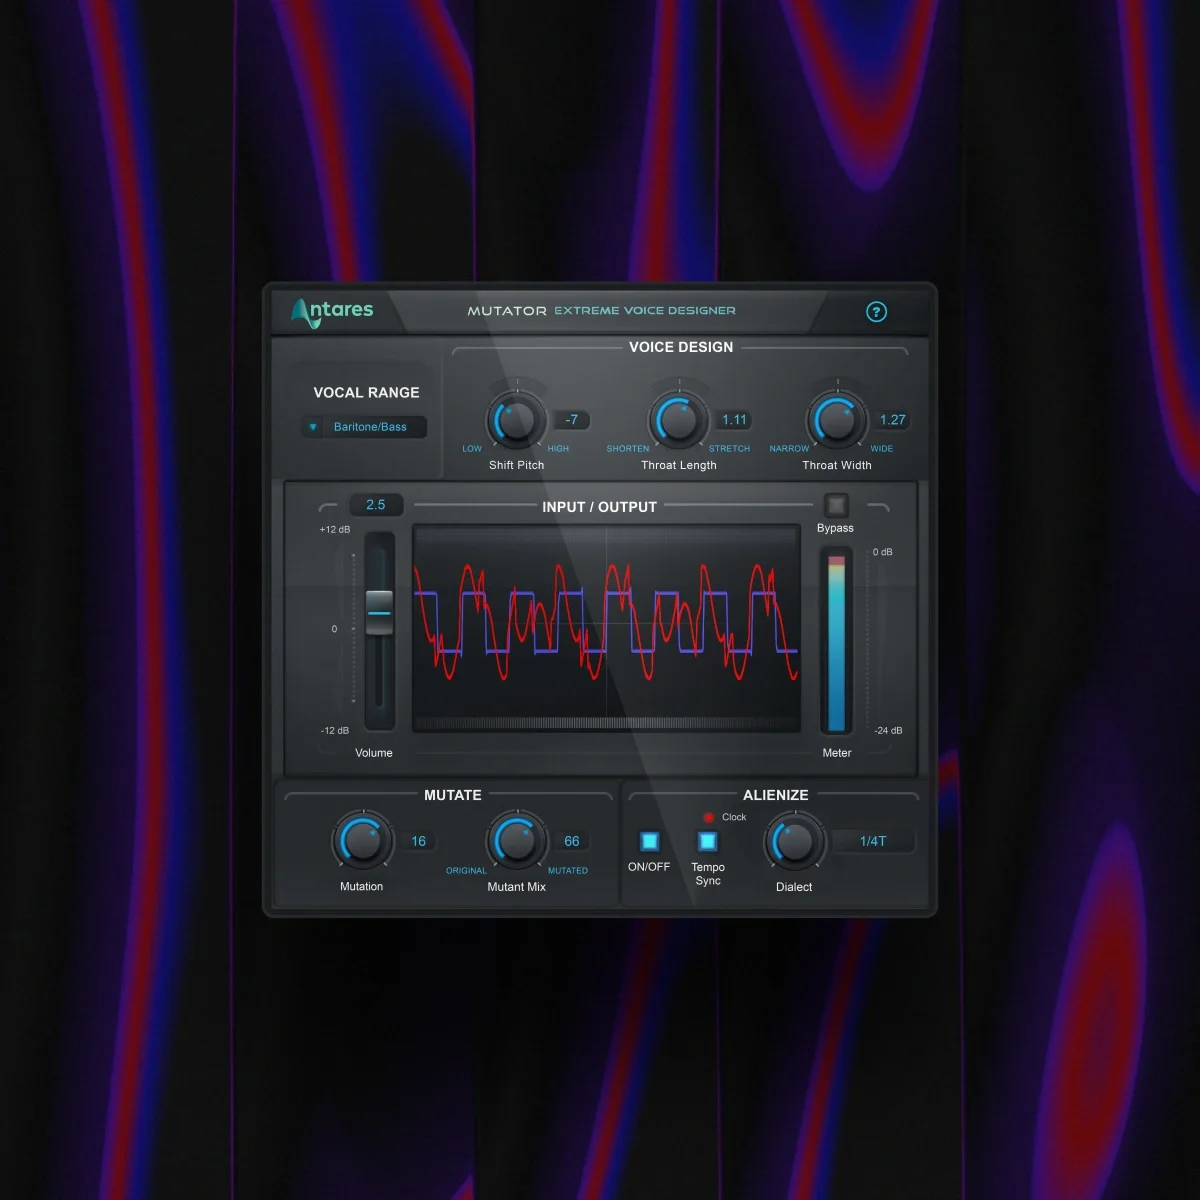The height and width of the screenshot is (1200, 1200).
Task: Click the Throat Width knob
Action: click(x=837, y=420)
